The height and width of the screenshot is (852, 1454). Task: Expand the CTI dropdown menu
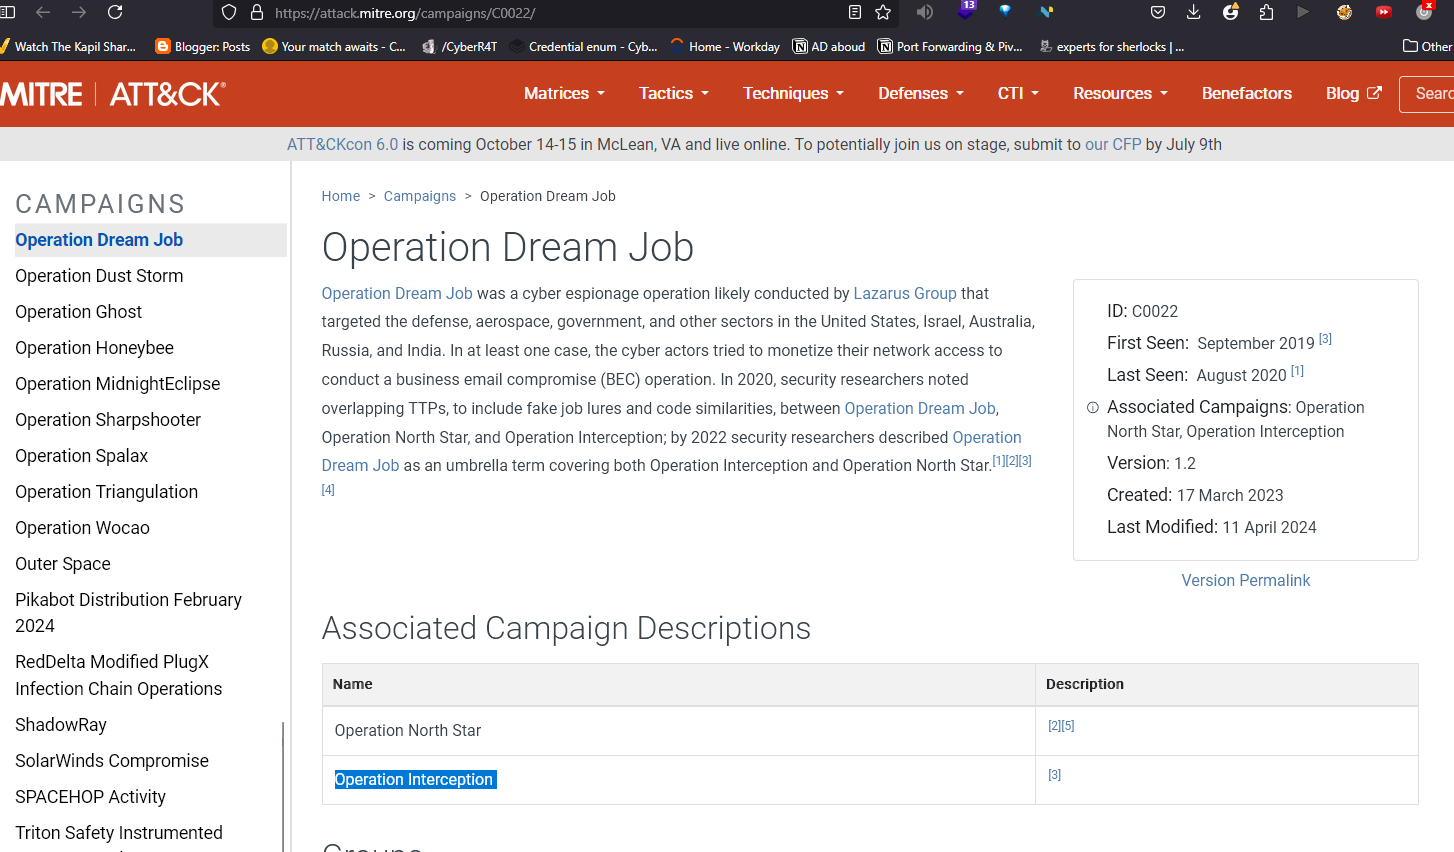tap(1018, 93)
